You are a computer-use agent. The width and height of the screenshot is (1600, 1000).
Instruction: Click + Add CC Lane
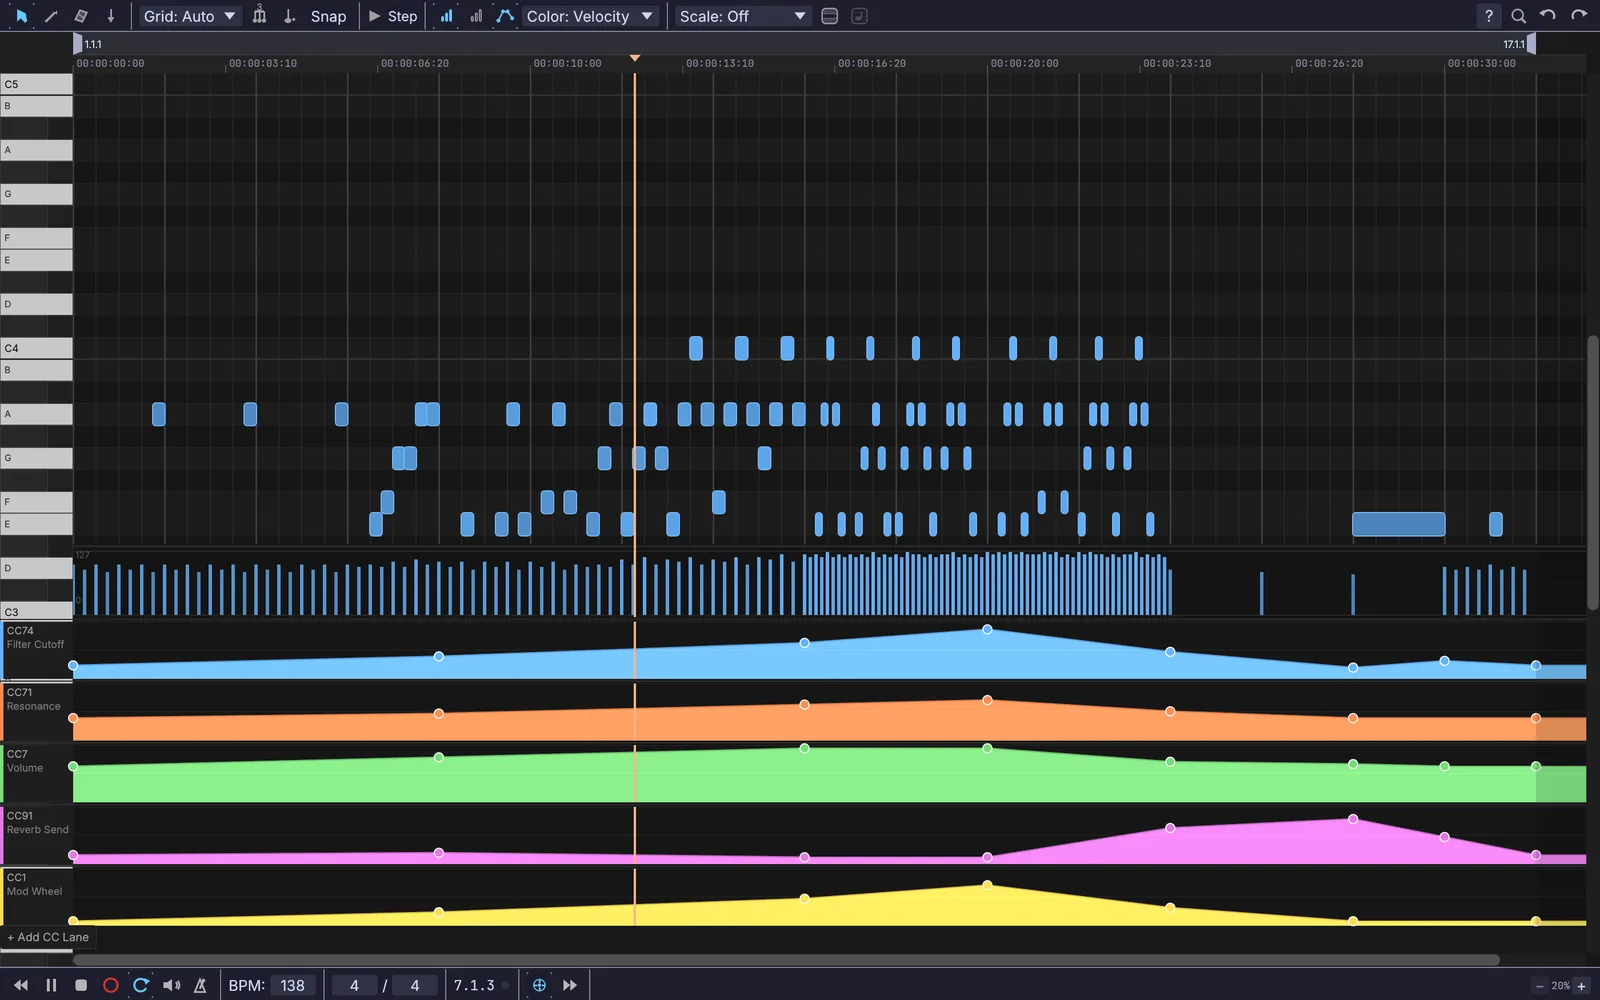48,937
